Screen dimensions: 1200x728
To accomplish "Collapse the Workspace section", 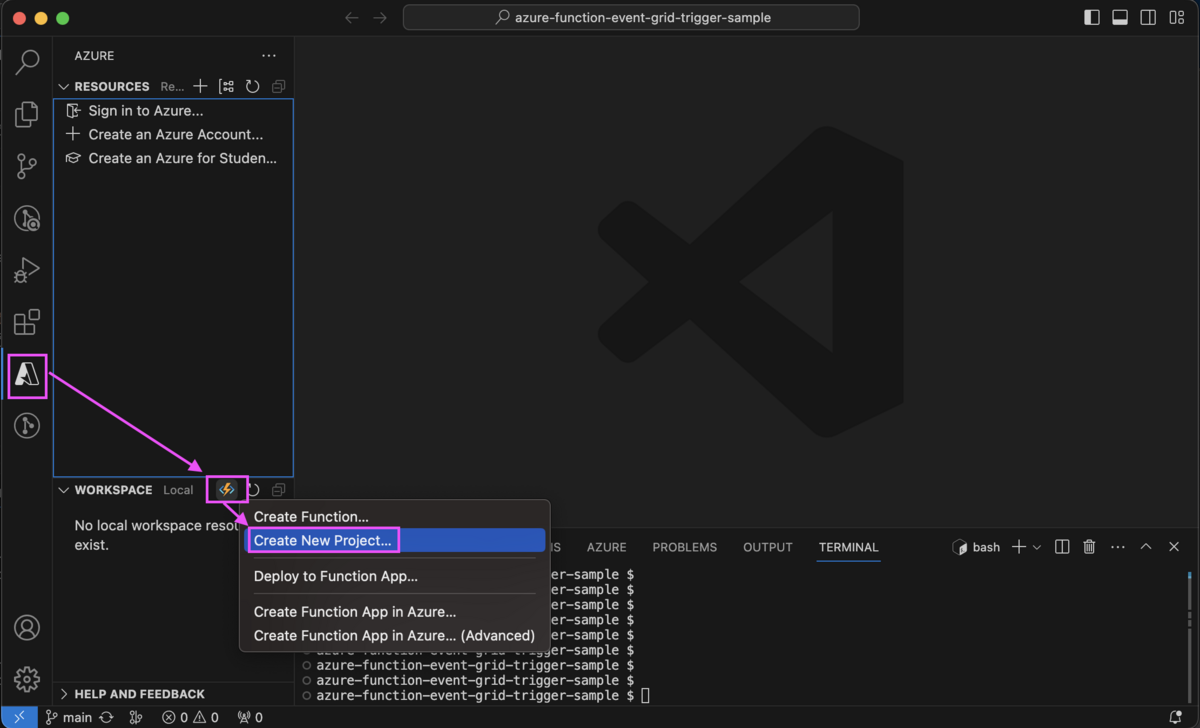I will [63, 489].
